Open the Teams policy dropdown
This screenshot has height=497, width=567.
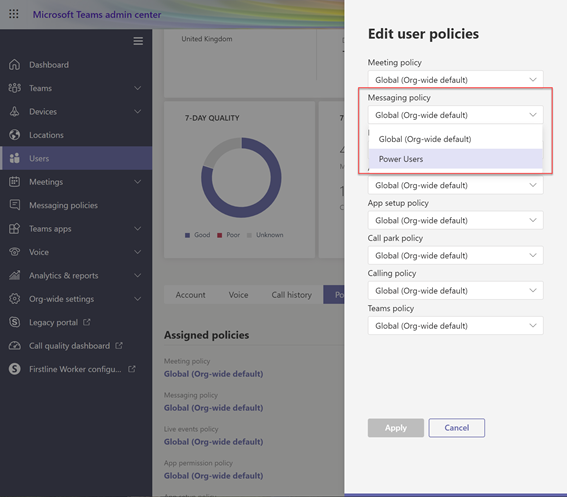tap(455, 326)
